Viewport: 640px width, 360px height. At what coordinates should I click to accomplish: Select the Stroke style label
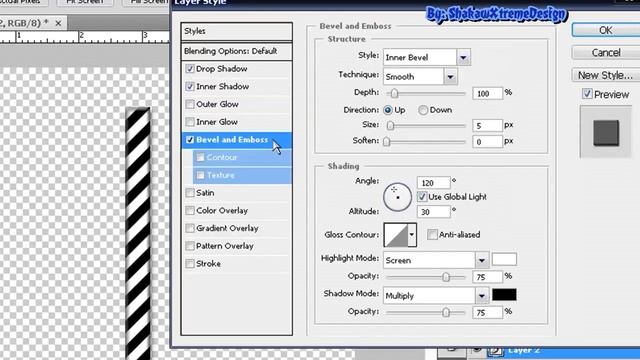pyautogui.click(x=208, y=264)
